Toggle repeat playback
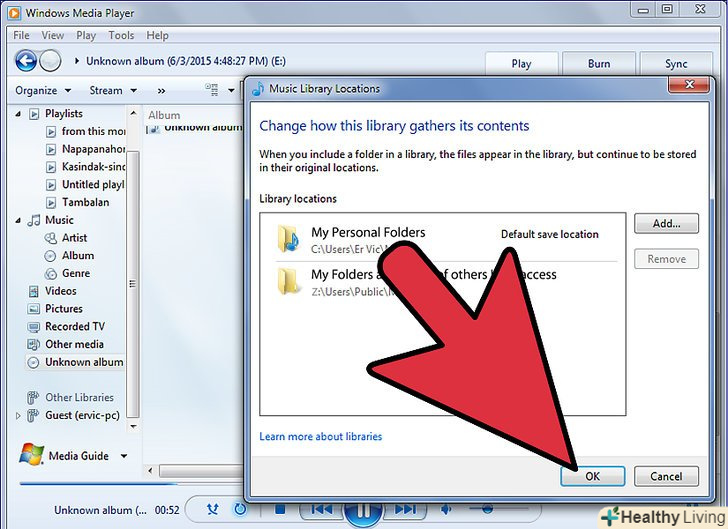 click(240, 509)
